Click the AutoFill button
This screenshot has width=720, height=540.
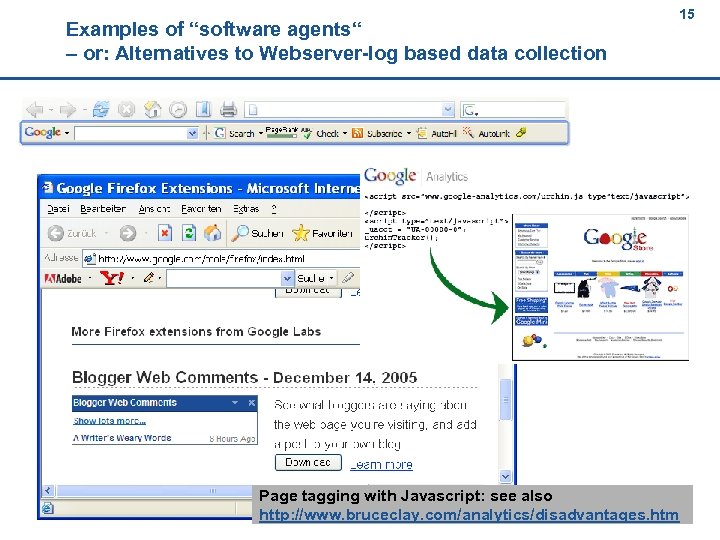(x=437, y=133)
